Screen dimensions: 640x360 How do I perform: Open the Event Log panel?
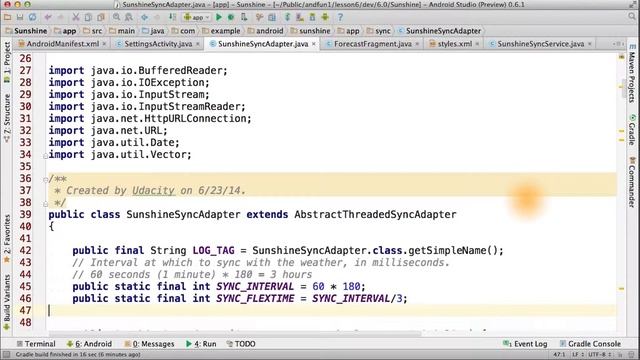tap(525, 344)
